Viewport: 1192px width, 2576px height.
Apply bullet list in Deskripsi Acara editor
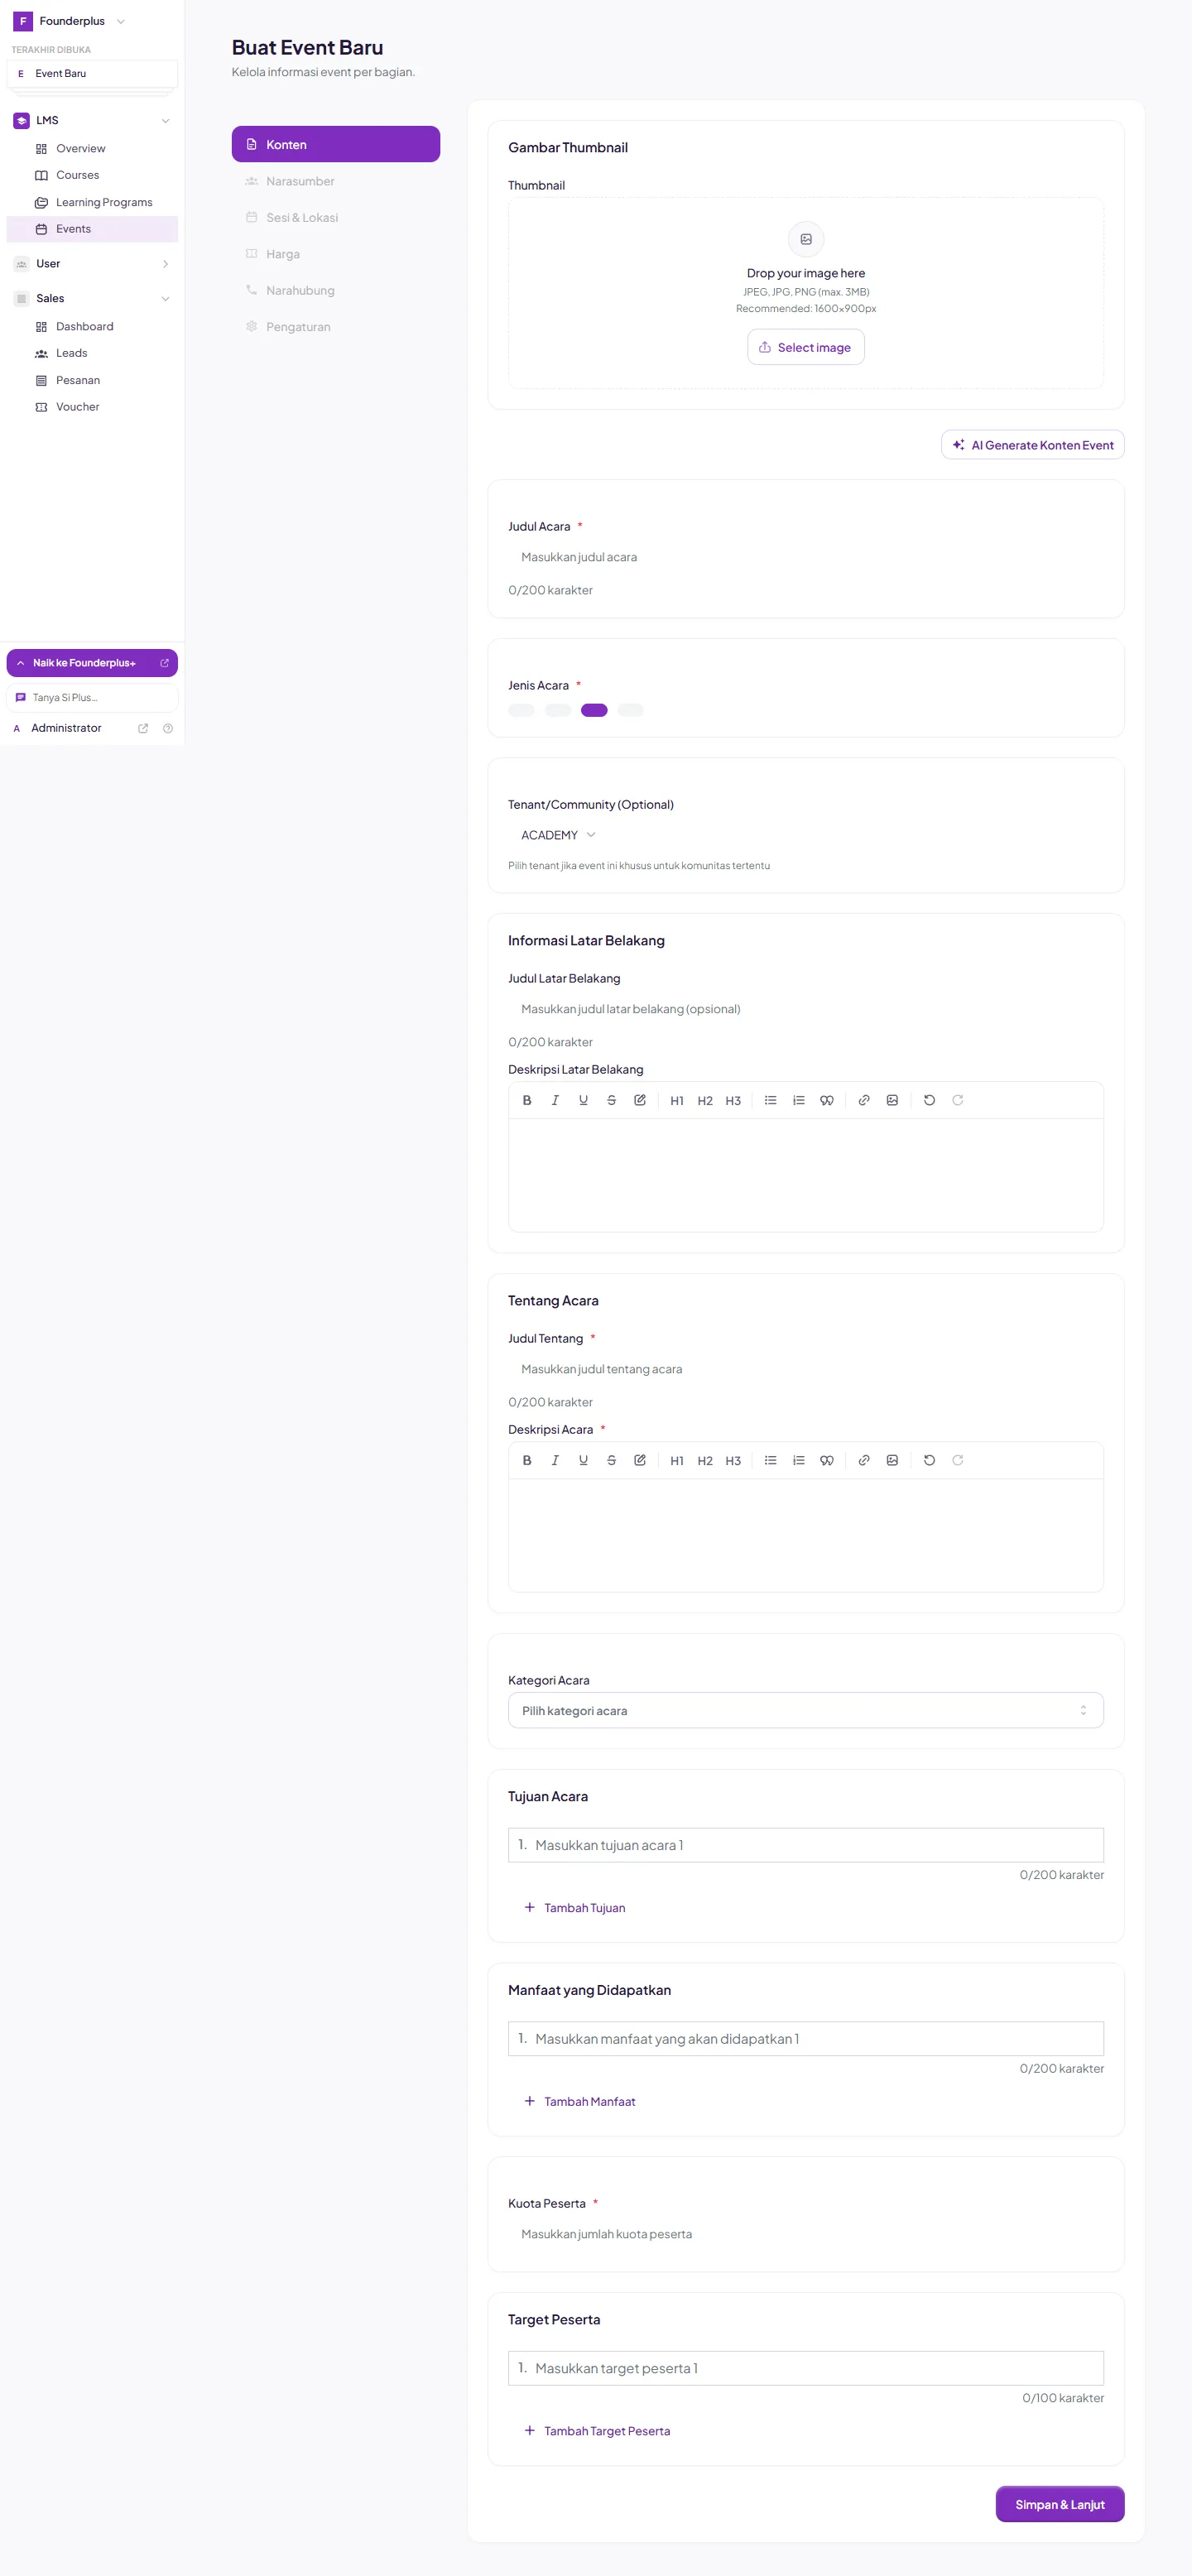[x=770, y=1460]
